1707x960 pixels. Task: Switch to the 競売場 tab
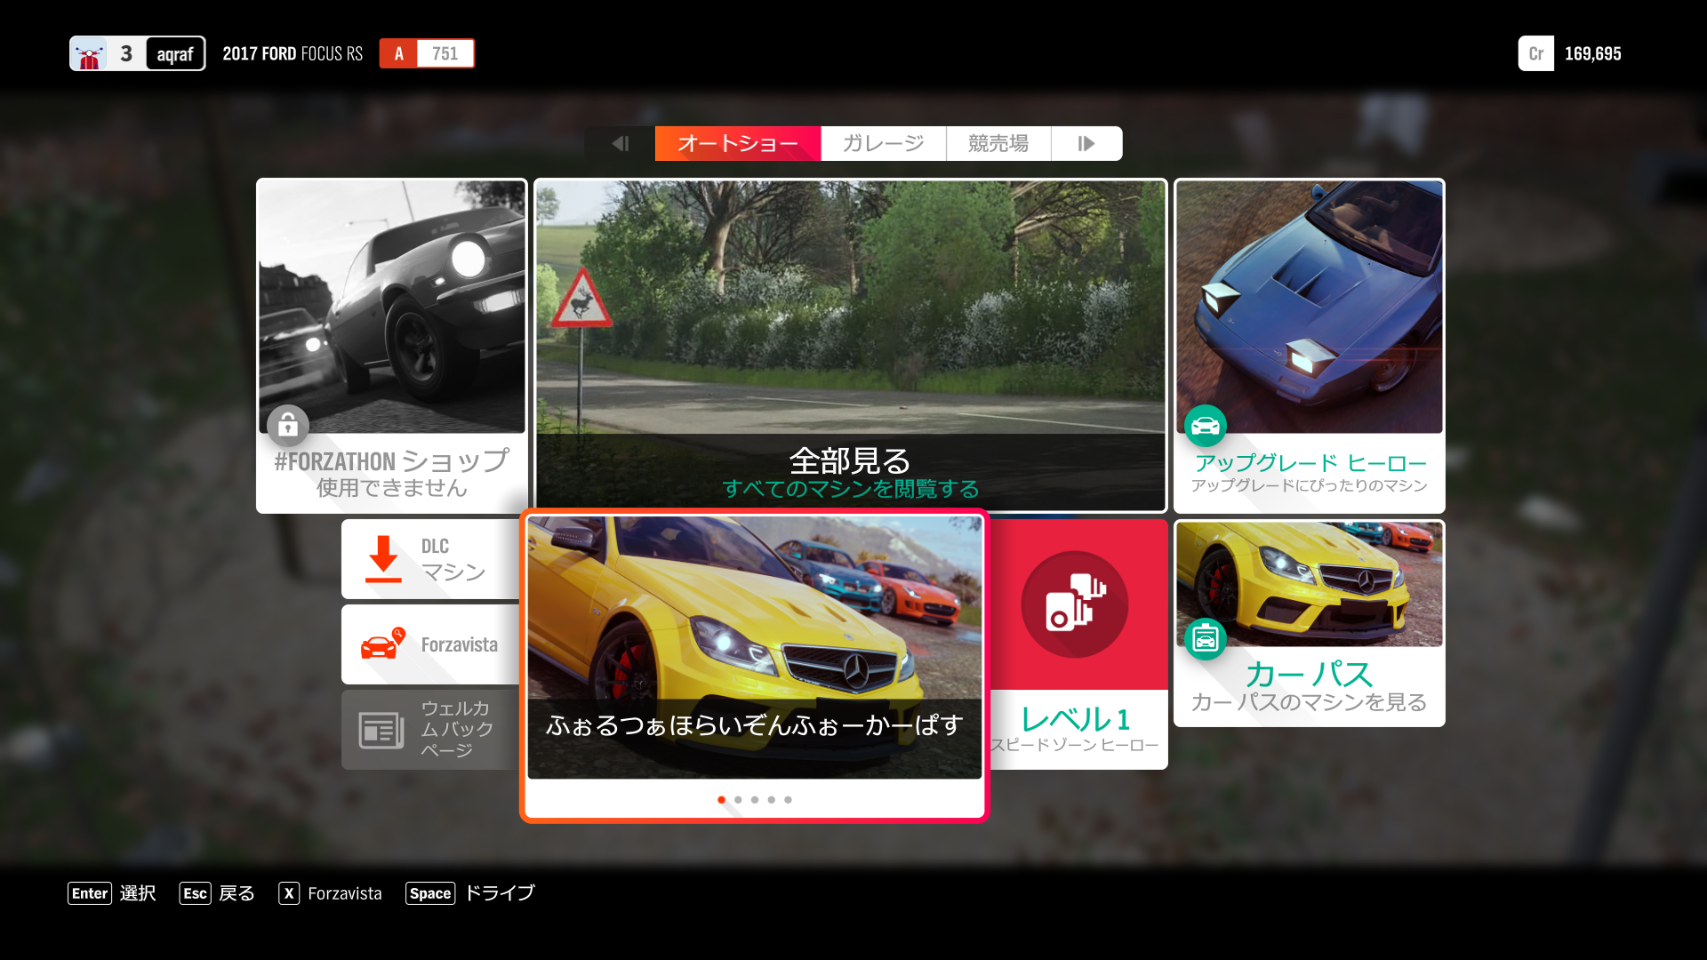[998, 143]
